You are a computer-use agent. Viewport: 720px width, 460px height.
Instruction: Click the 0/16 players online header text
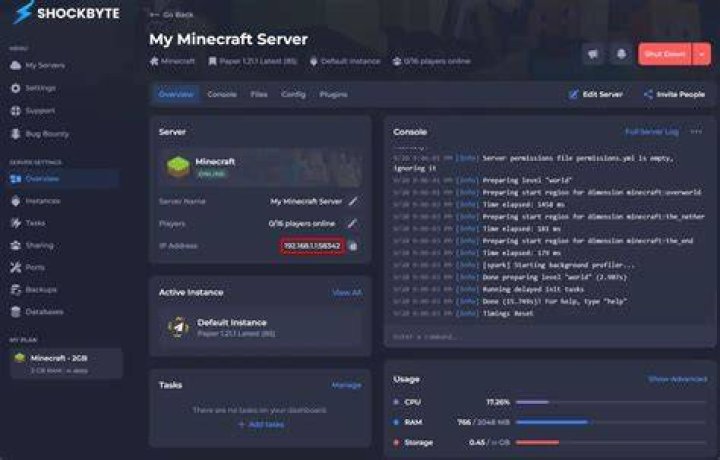[432, 61]
